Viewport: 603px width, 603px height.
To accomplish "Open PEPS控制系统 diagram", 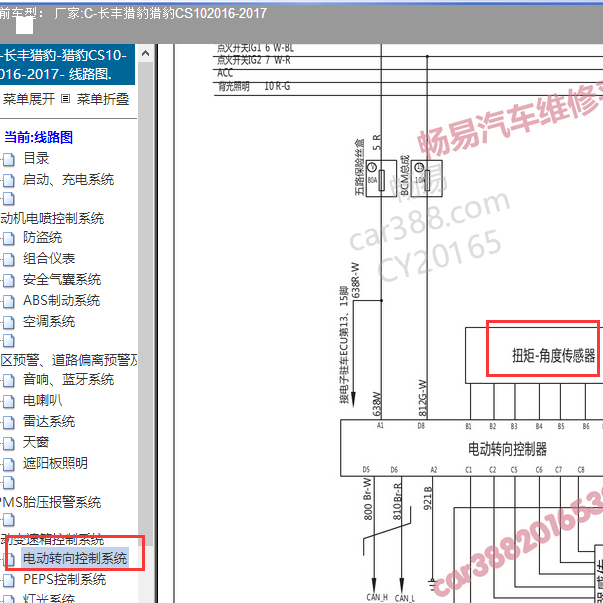I will [65, 580].
